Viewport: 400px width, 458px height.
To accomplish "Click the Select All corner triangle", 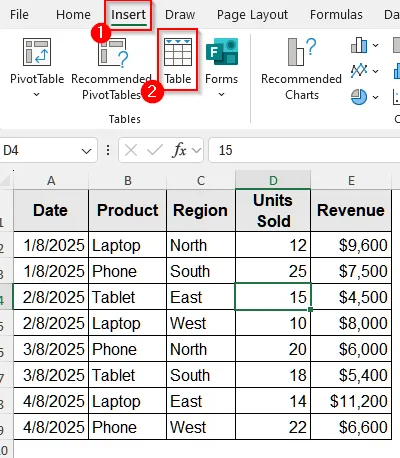I will (x=6, y=180).
